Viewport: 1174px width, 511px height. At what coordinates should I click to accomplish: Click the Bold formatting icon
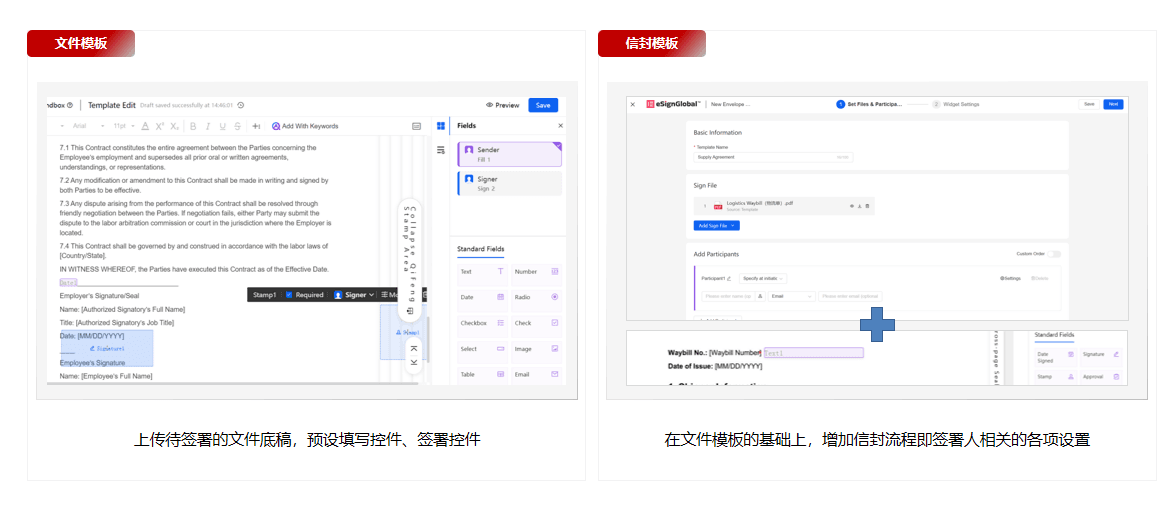tap(192, 126)
